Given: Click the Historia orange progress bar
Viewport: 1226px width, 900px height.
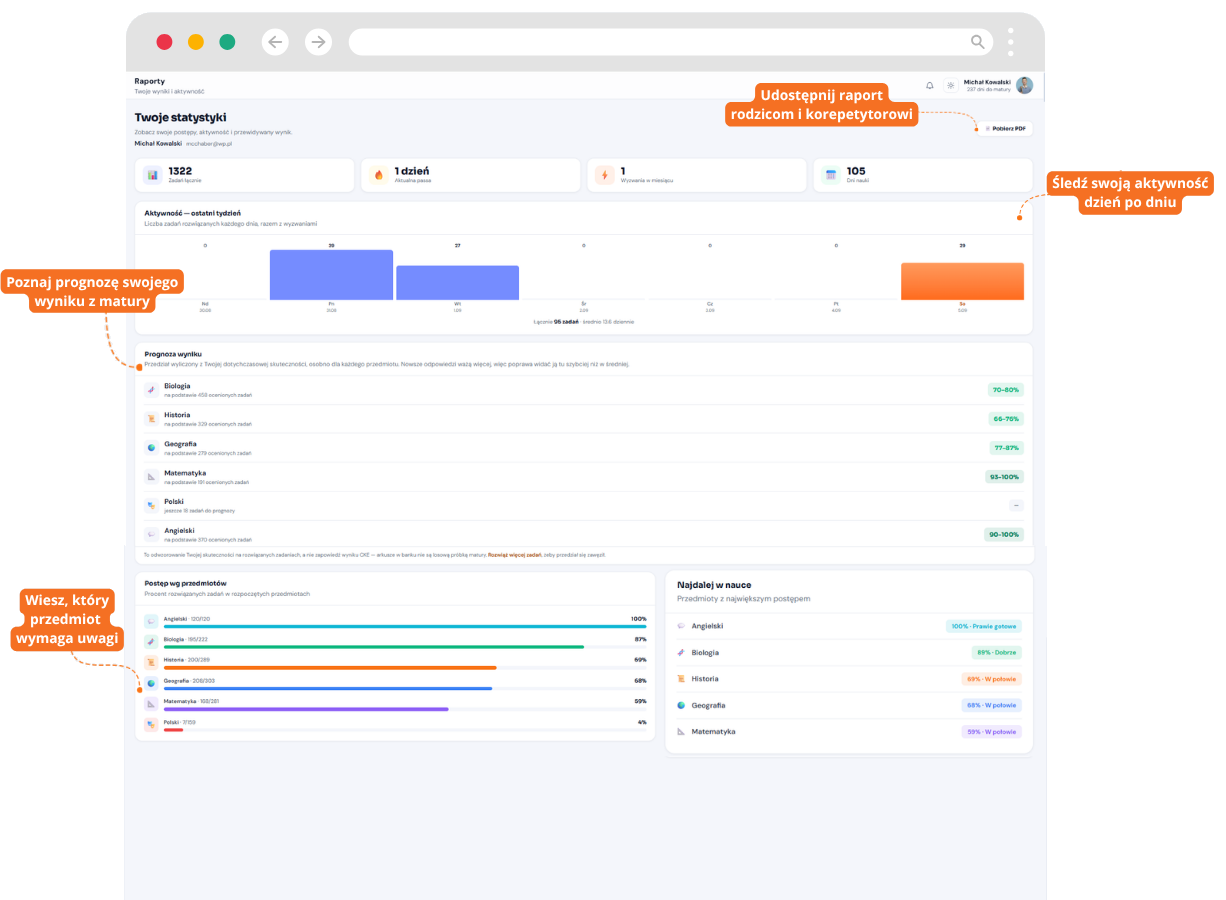Looking at the screenshot, I should coord(330,668).
